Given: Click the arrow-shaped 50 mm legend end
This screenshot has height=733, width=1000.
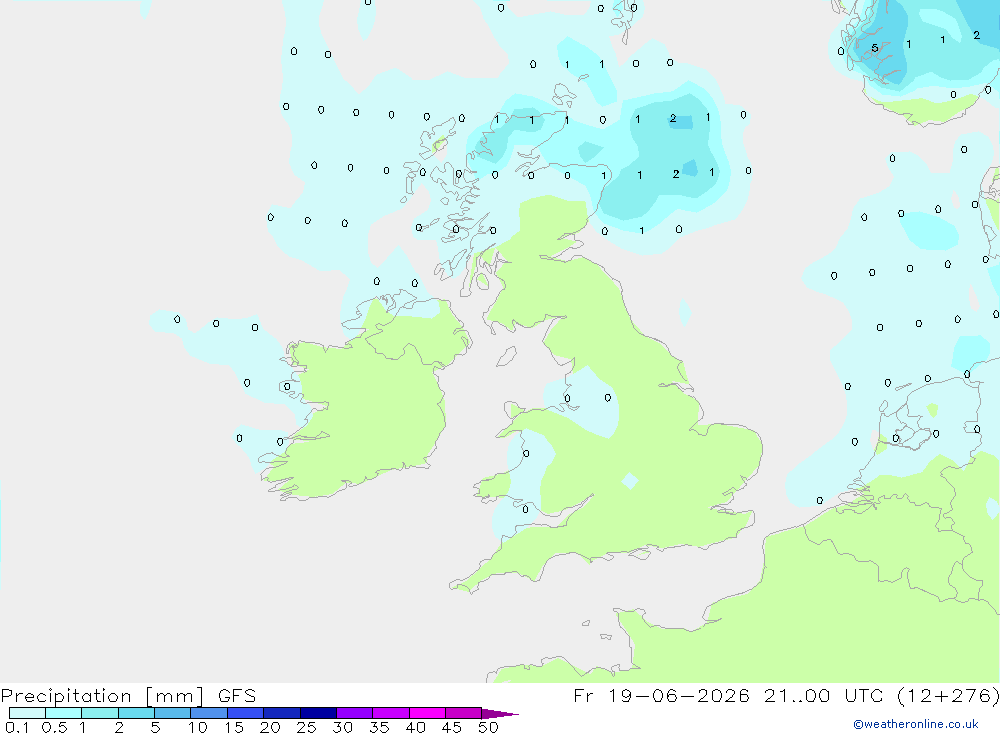Looking at the screenshot, I should tap(499, 714).
